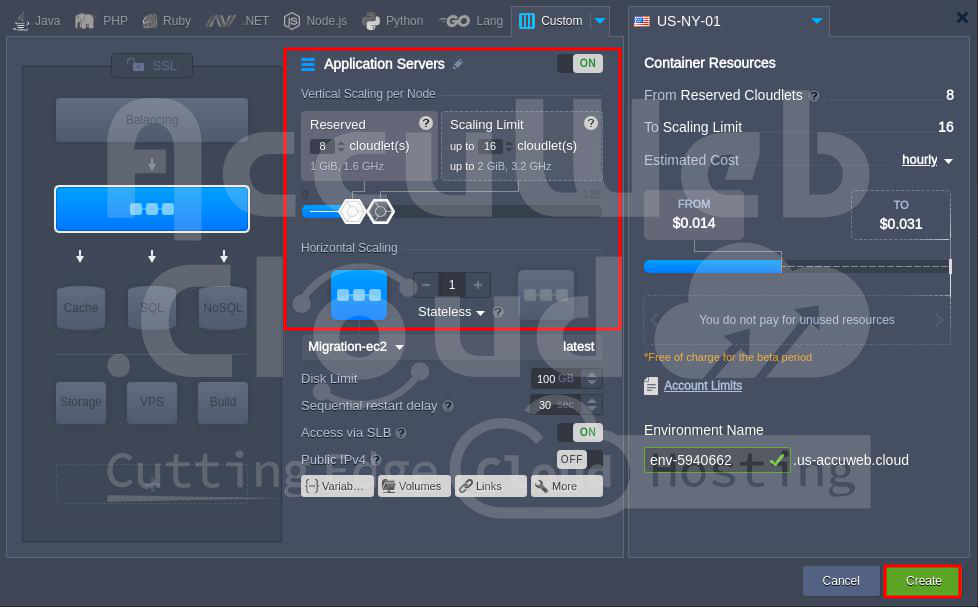Screen dimensions: 978x607
Task: Open the US-NY-01 region dropdown
Action: point(728,20)
